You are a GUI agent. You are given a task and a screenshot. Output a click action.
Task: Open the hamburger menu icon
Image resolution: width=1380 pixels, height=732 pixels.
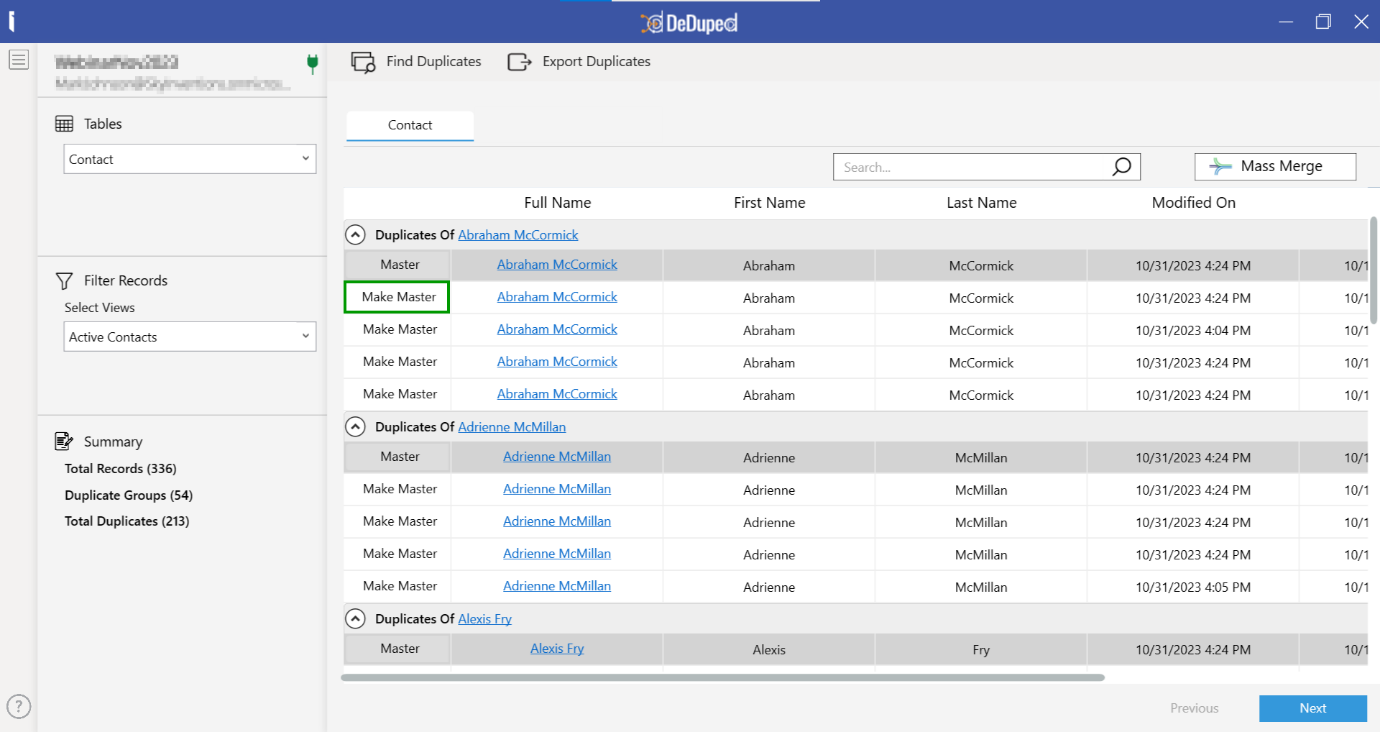coord(18,60)
